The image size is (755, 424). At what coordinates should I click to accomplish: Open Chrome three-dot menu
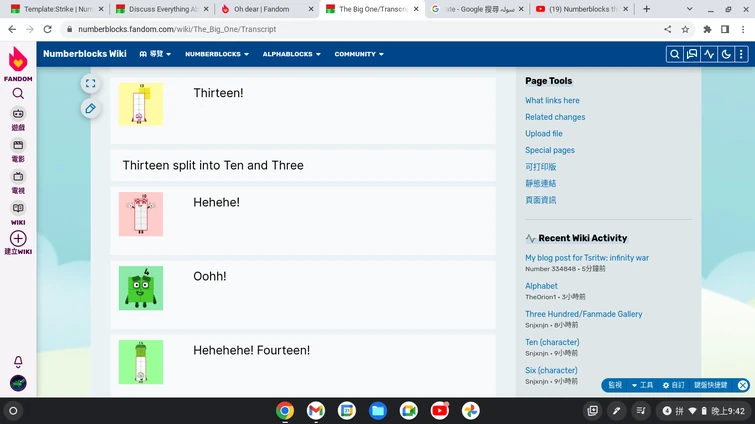pos(743,29)
